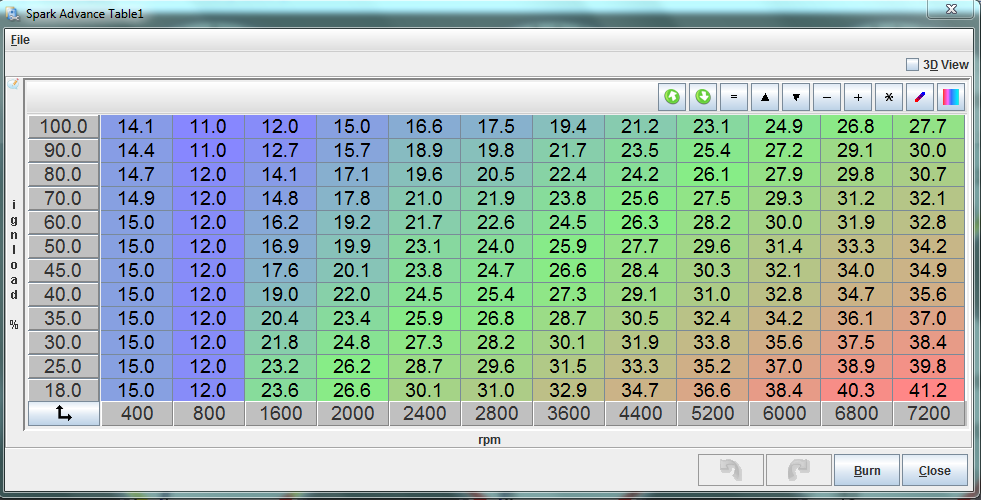Click the asterisk multiply toolbar button
The image size is (981, 500).
point(889,97)
